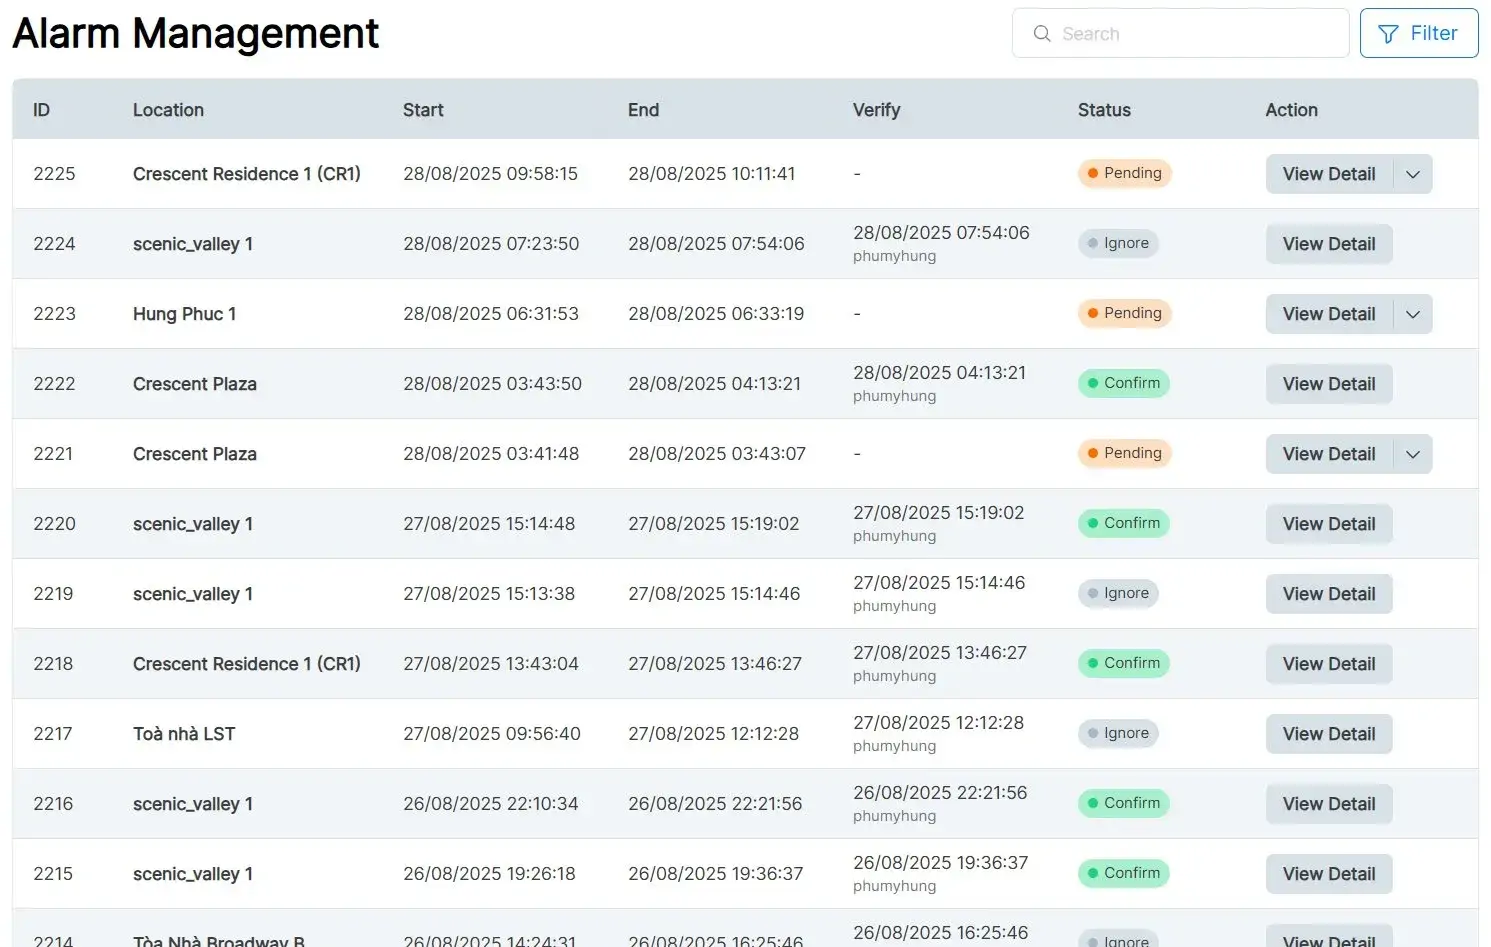Click the Location column header

pyautogui.click(x=168, y=110)
